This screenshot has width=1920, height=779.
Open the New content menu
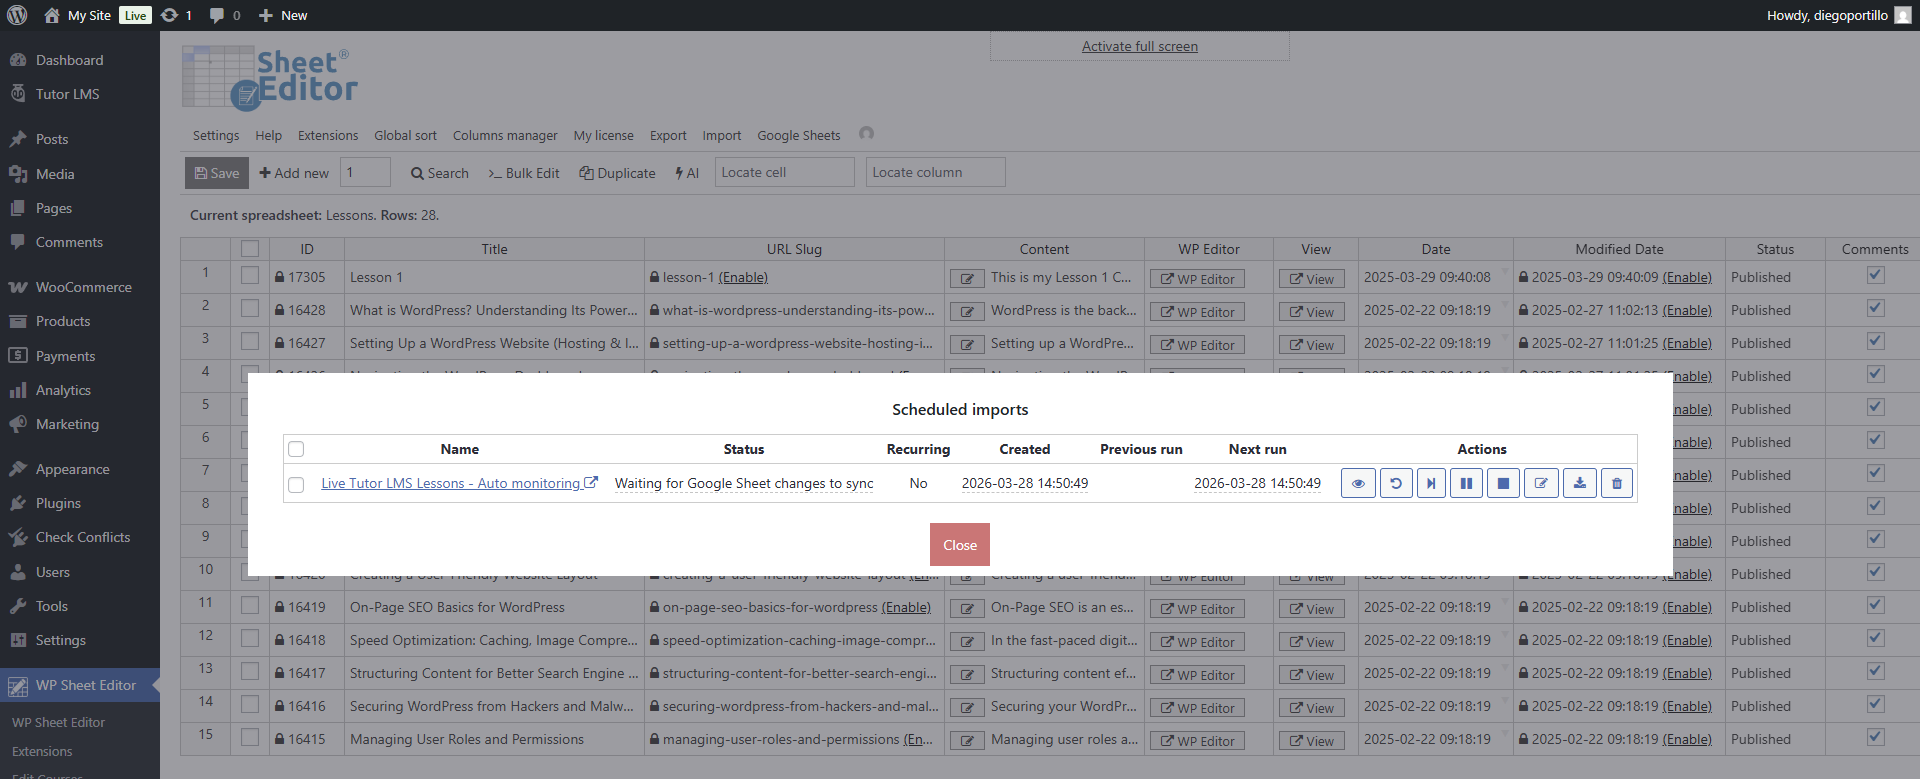pos(283,15)
